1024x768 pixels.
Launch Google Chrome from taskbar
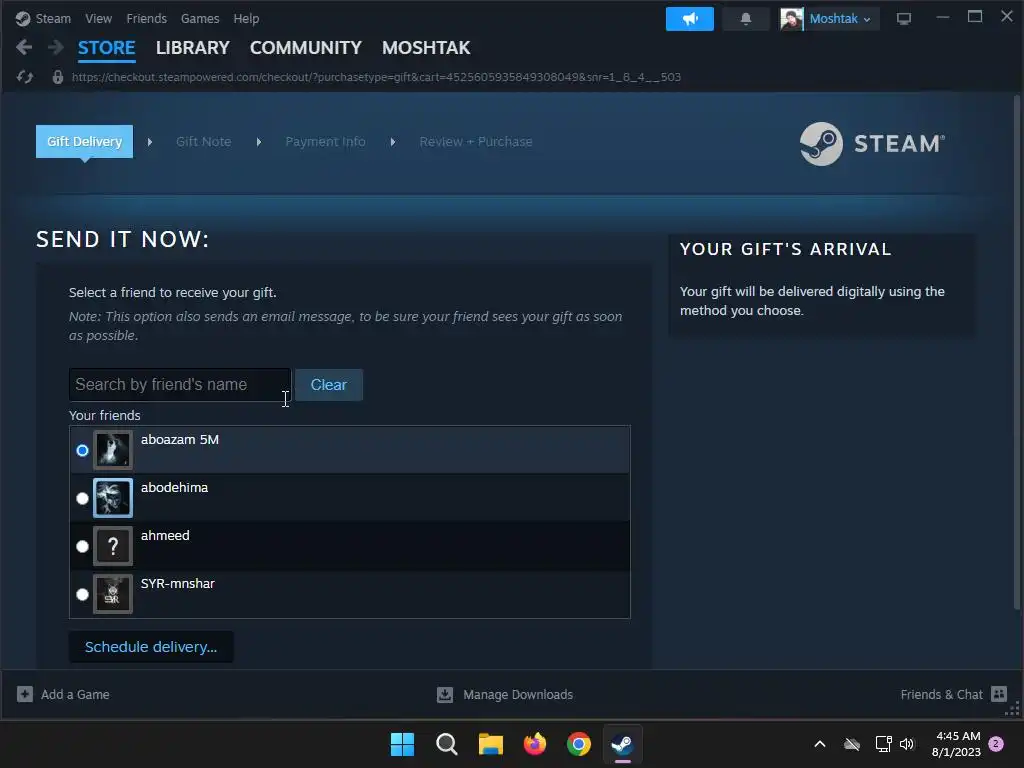[x=579, y=744]
